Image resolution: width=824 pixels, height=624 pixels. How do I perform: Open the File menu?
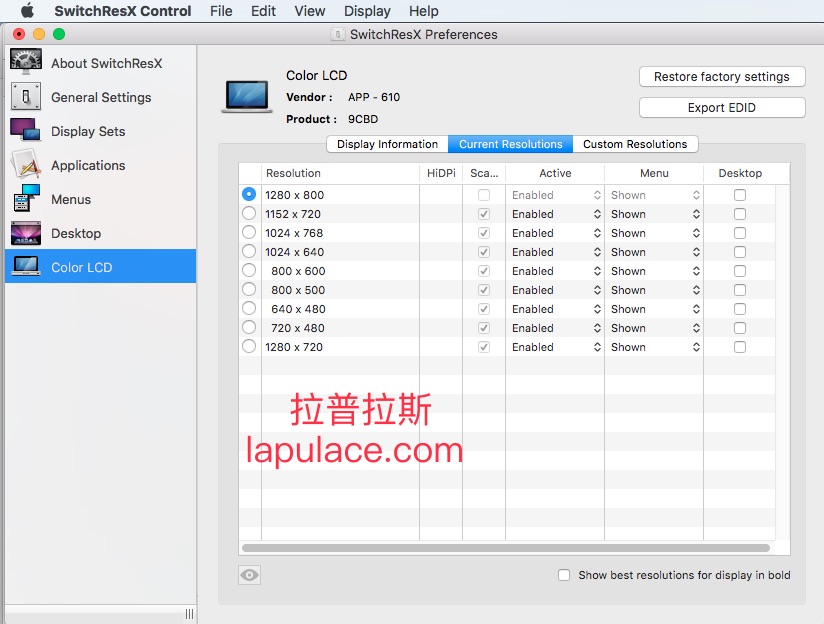221,11
